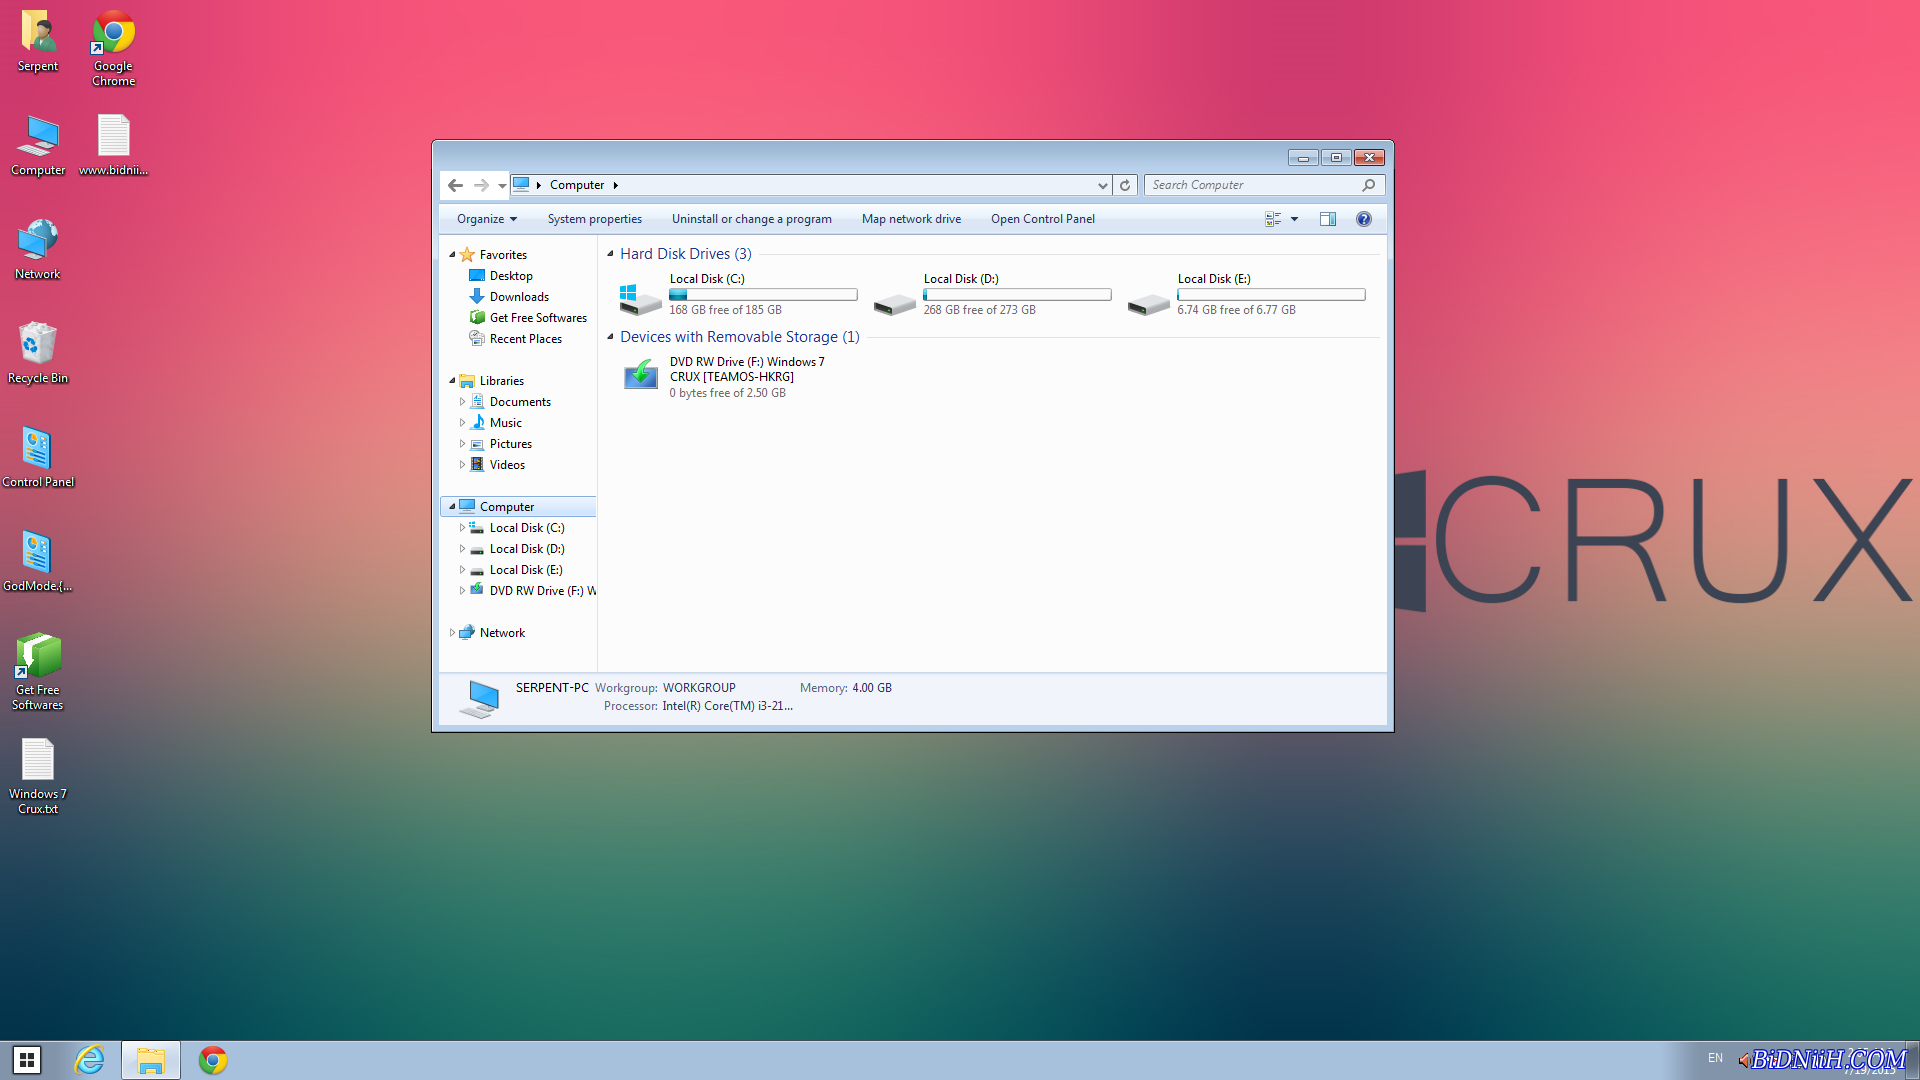This screenshot has width=1920, height=1080.
Task: Click Map network drive
Action: coord(911,219)
